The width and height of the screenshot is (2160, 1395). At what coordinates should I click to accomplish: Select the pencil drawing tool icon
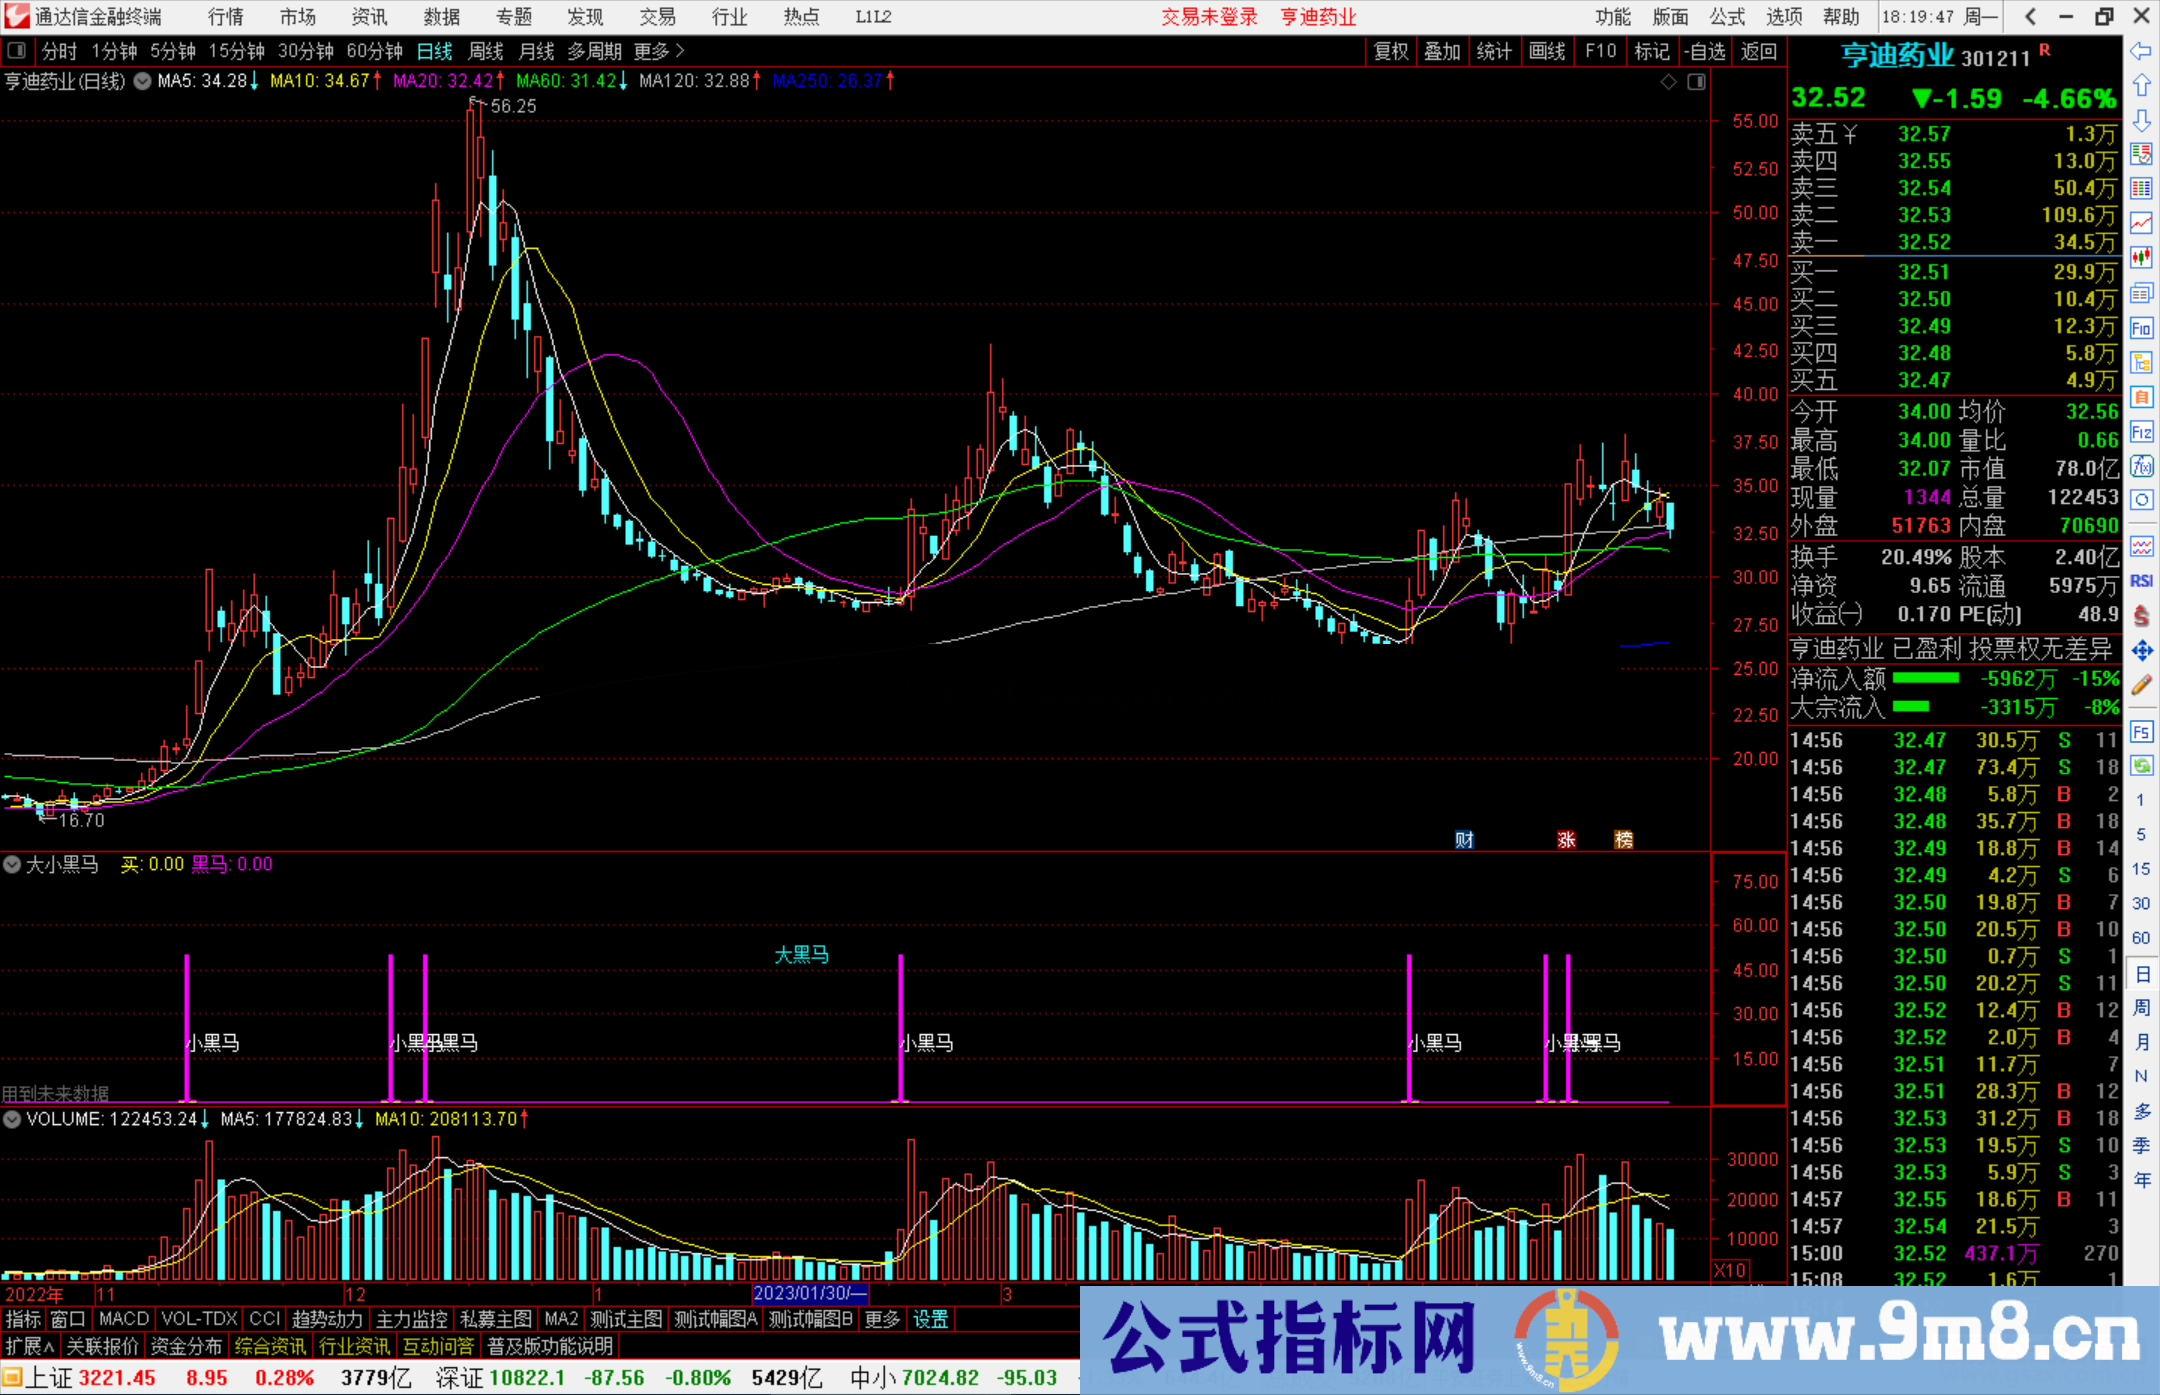[2141, 685]
